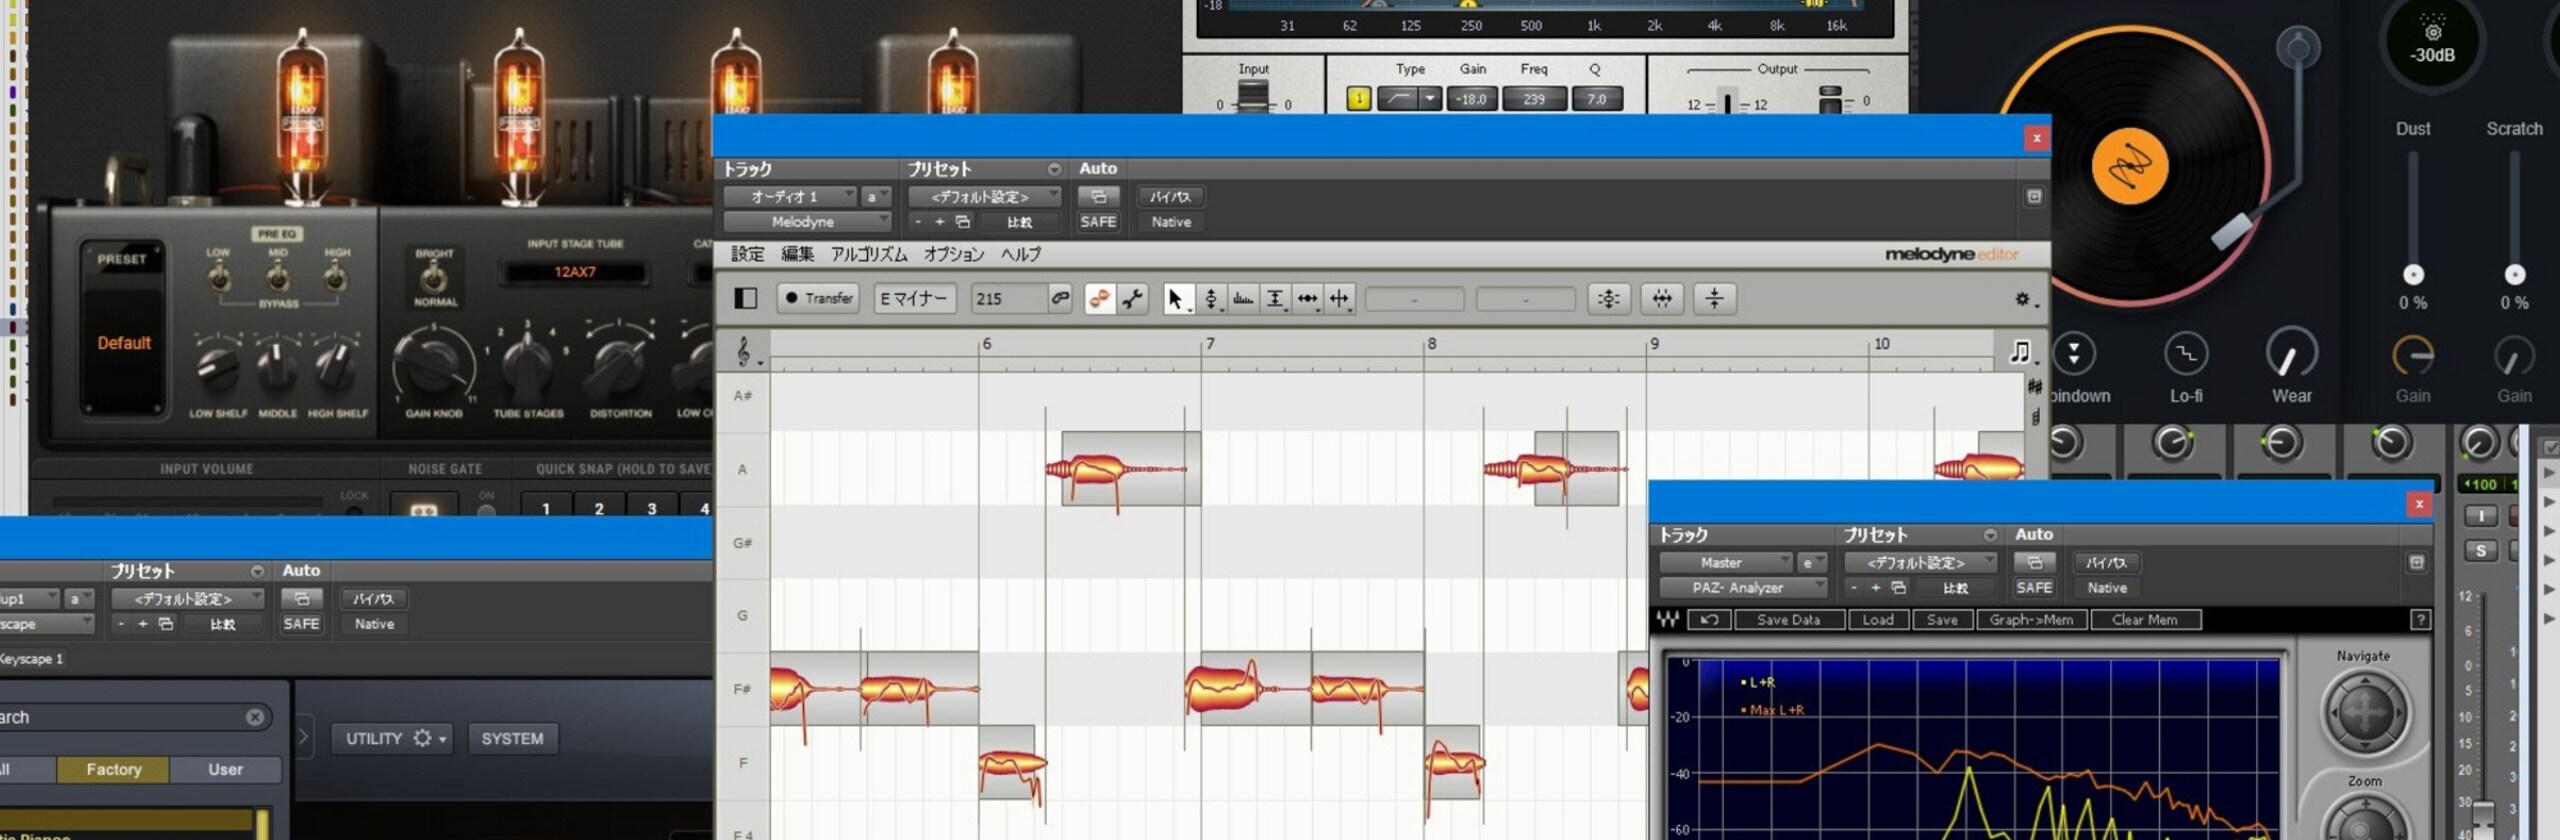Switch to Melodyne note assignment wrench mode

[1132, 299]
